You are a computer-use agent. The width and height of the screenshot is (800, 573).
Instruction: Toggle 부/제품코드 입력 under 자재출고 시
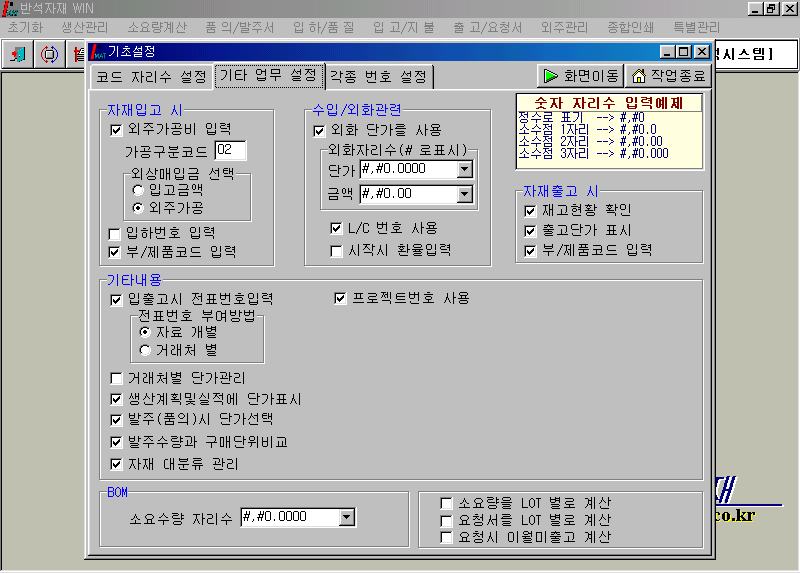pyautogui.click(x=531, y=251)
